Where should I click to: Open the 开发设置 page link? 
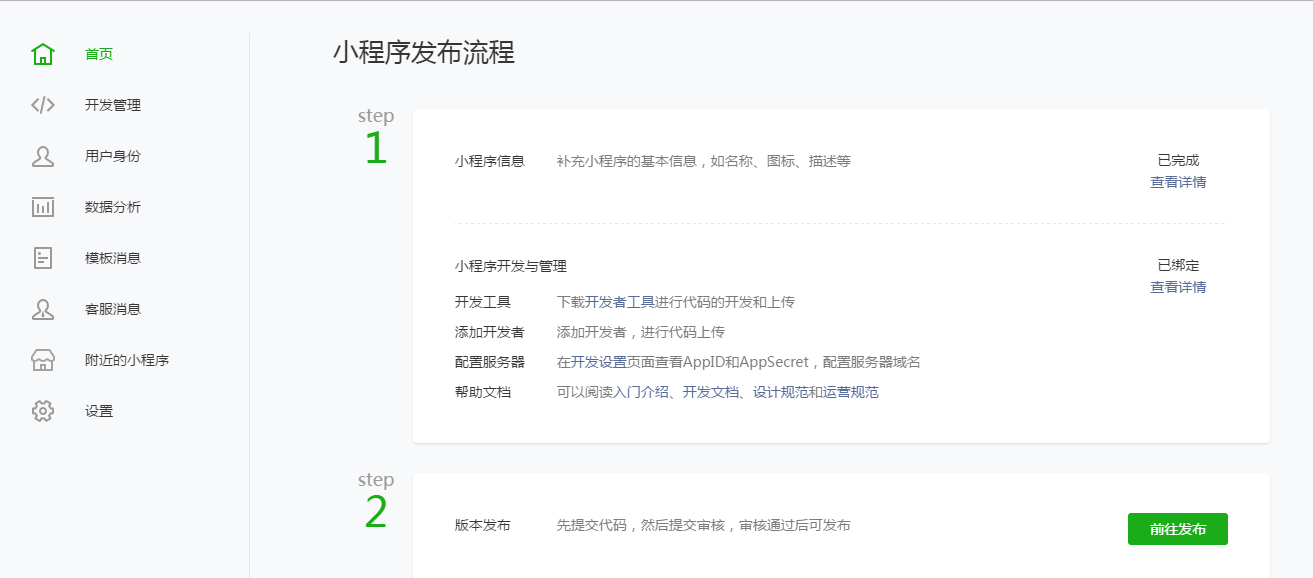(x=597, y=361)
